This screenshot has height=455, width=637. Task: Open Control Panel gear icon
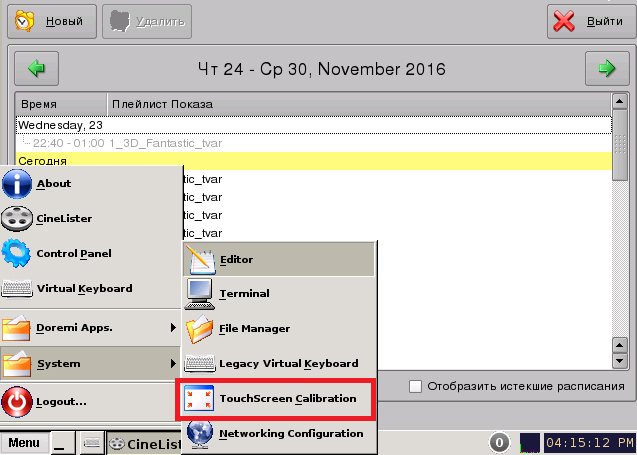pyautogui.click(x=16, y=253)
